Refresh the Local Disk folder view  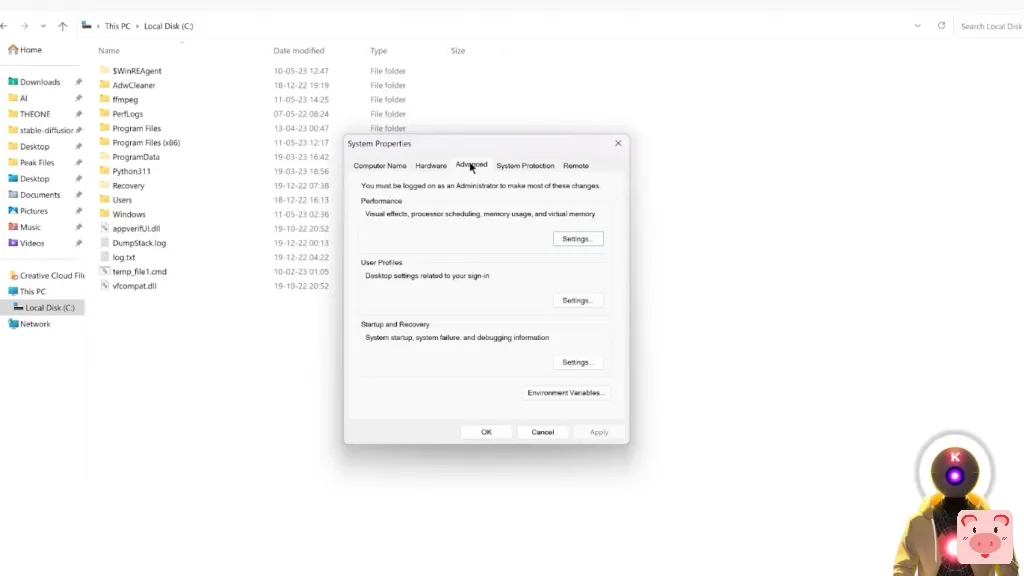pos(941,26)
